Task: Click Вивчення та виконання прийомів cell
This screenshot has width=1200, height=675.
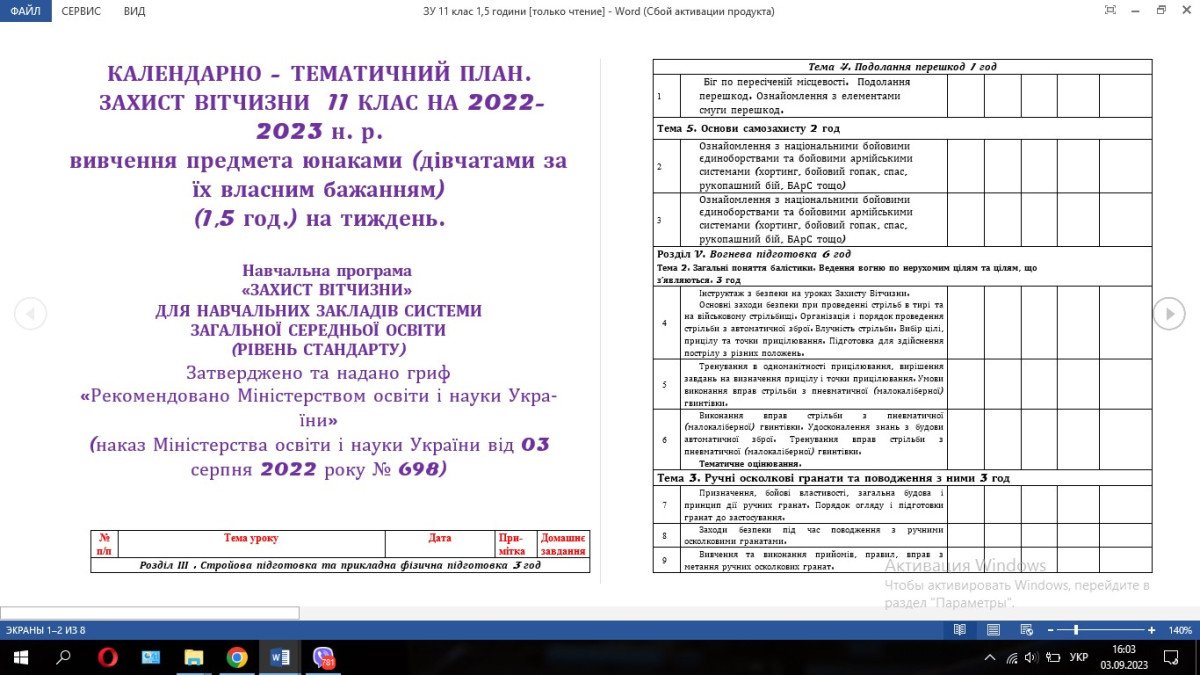Action: tap(813, 560)
